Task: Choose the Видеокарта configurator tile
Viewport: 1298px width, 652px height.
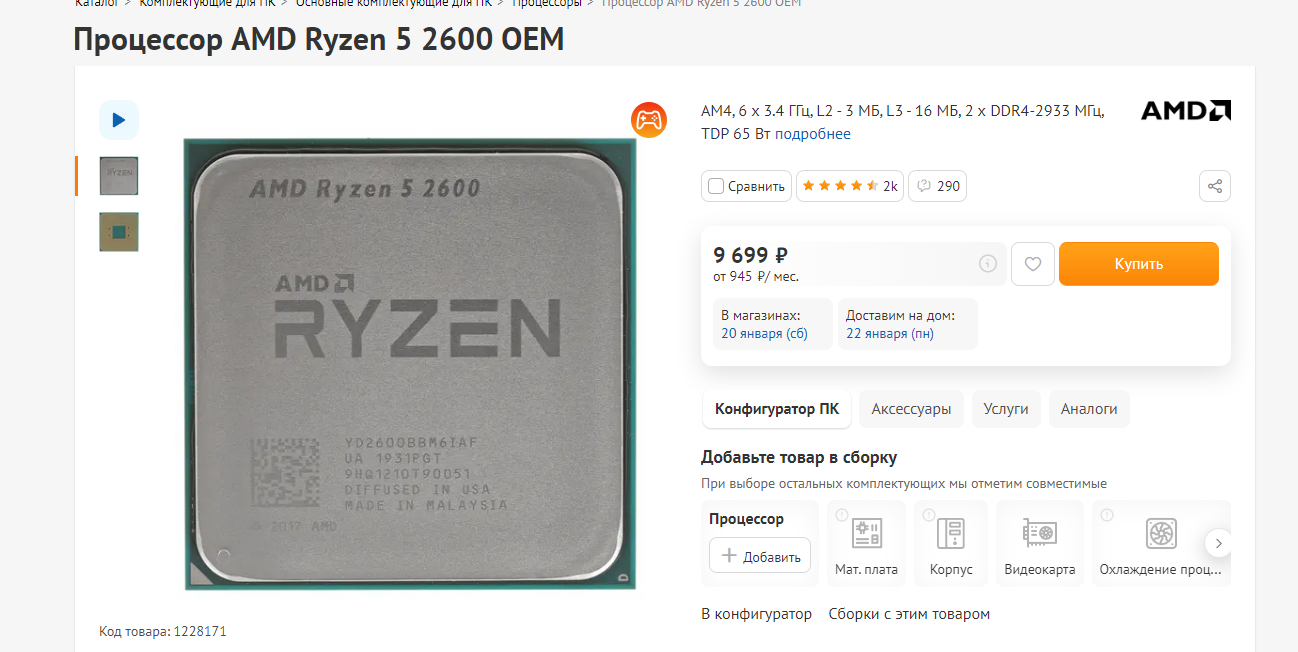Action: click(1040, 543)
